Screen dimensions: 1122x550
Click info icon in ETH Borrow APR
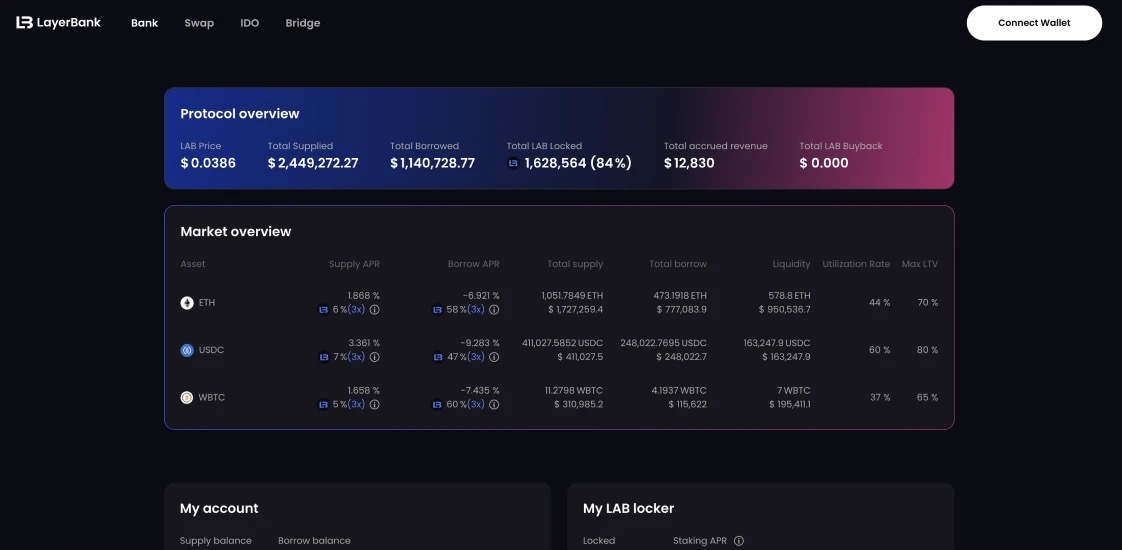click(494, 310)
